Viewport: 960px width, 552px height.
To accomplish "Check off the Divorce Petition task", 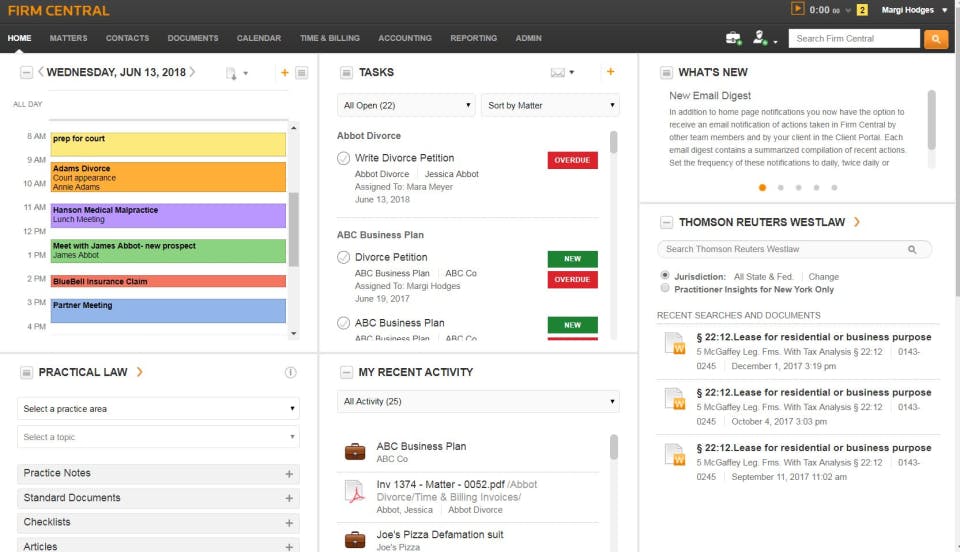I will [343, 257].
